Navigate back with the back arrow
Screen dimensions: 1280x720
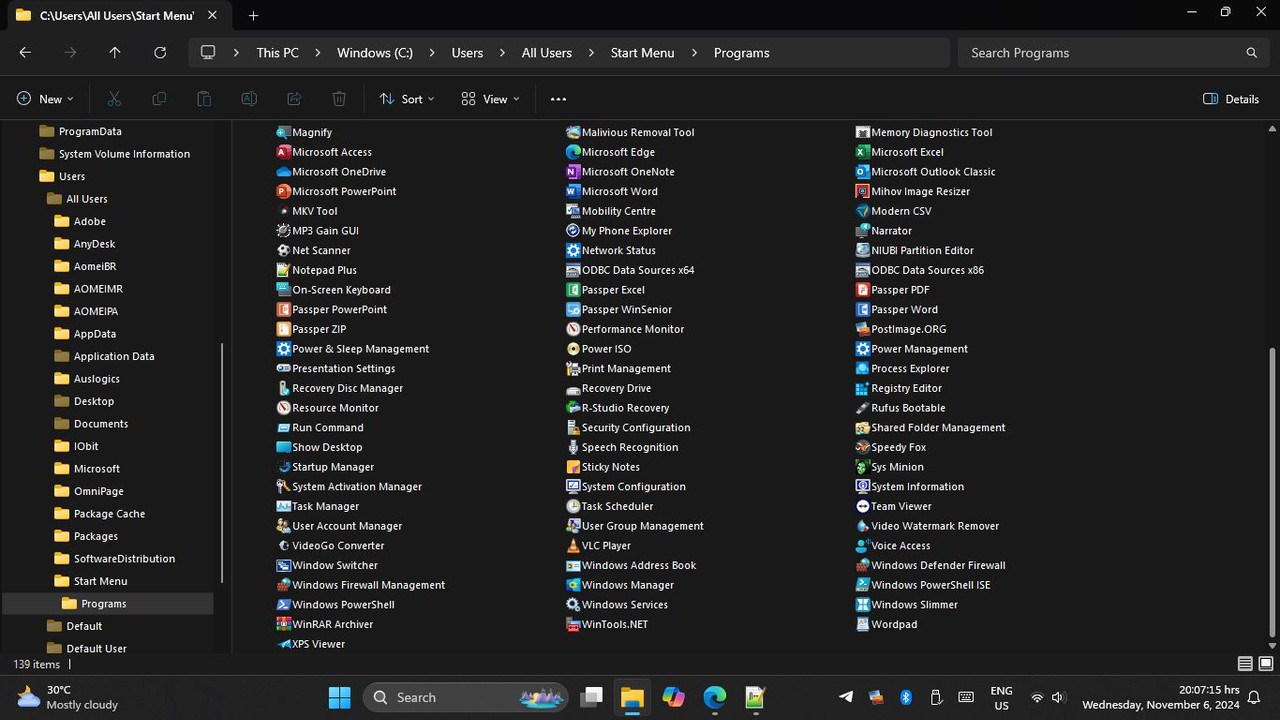25,53
